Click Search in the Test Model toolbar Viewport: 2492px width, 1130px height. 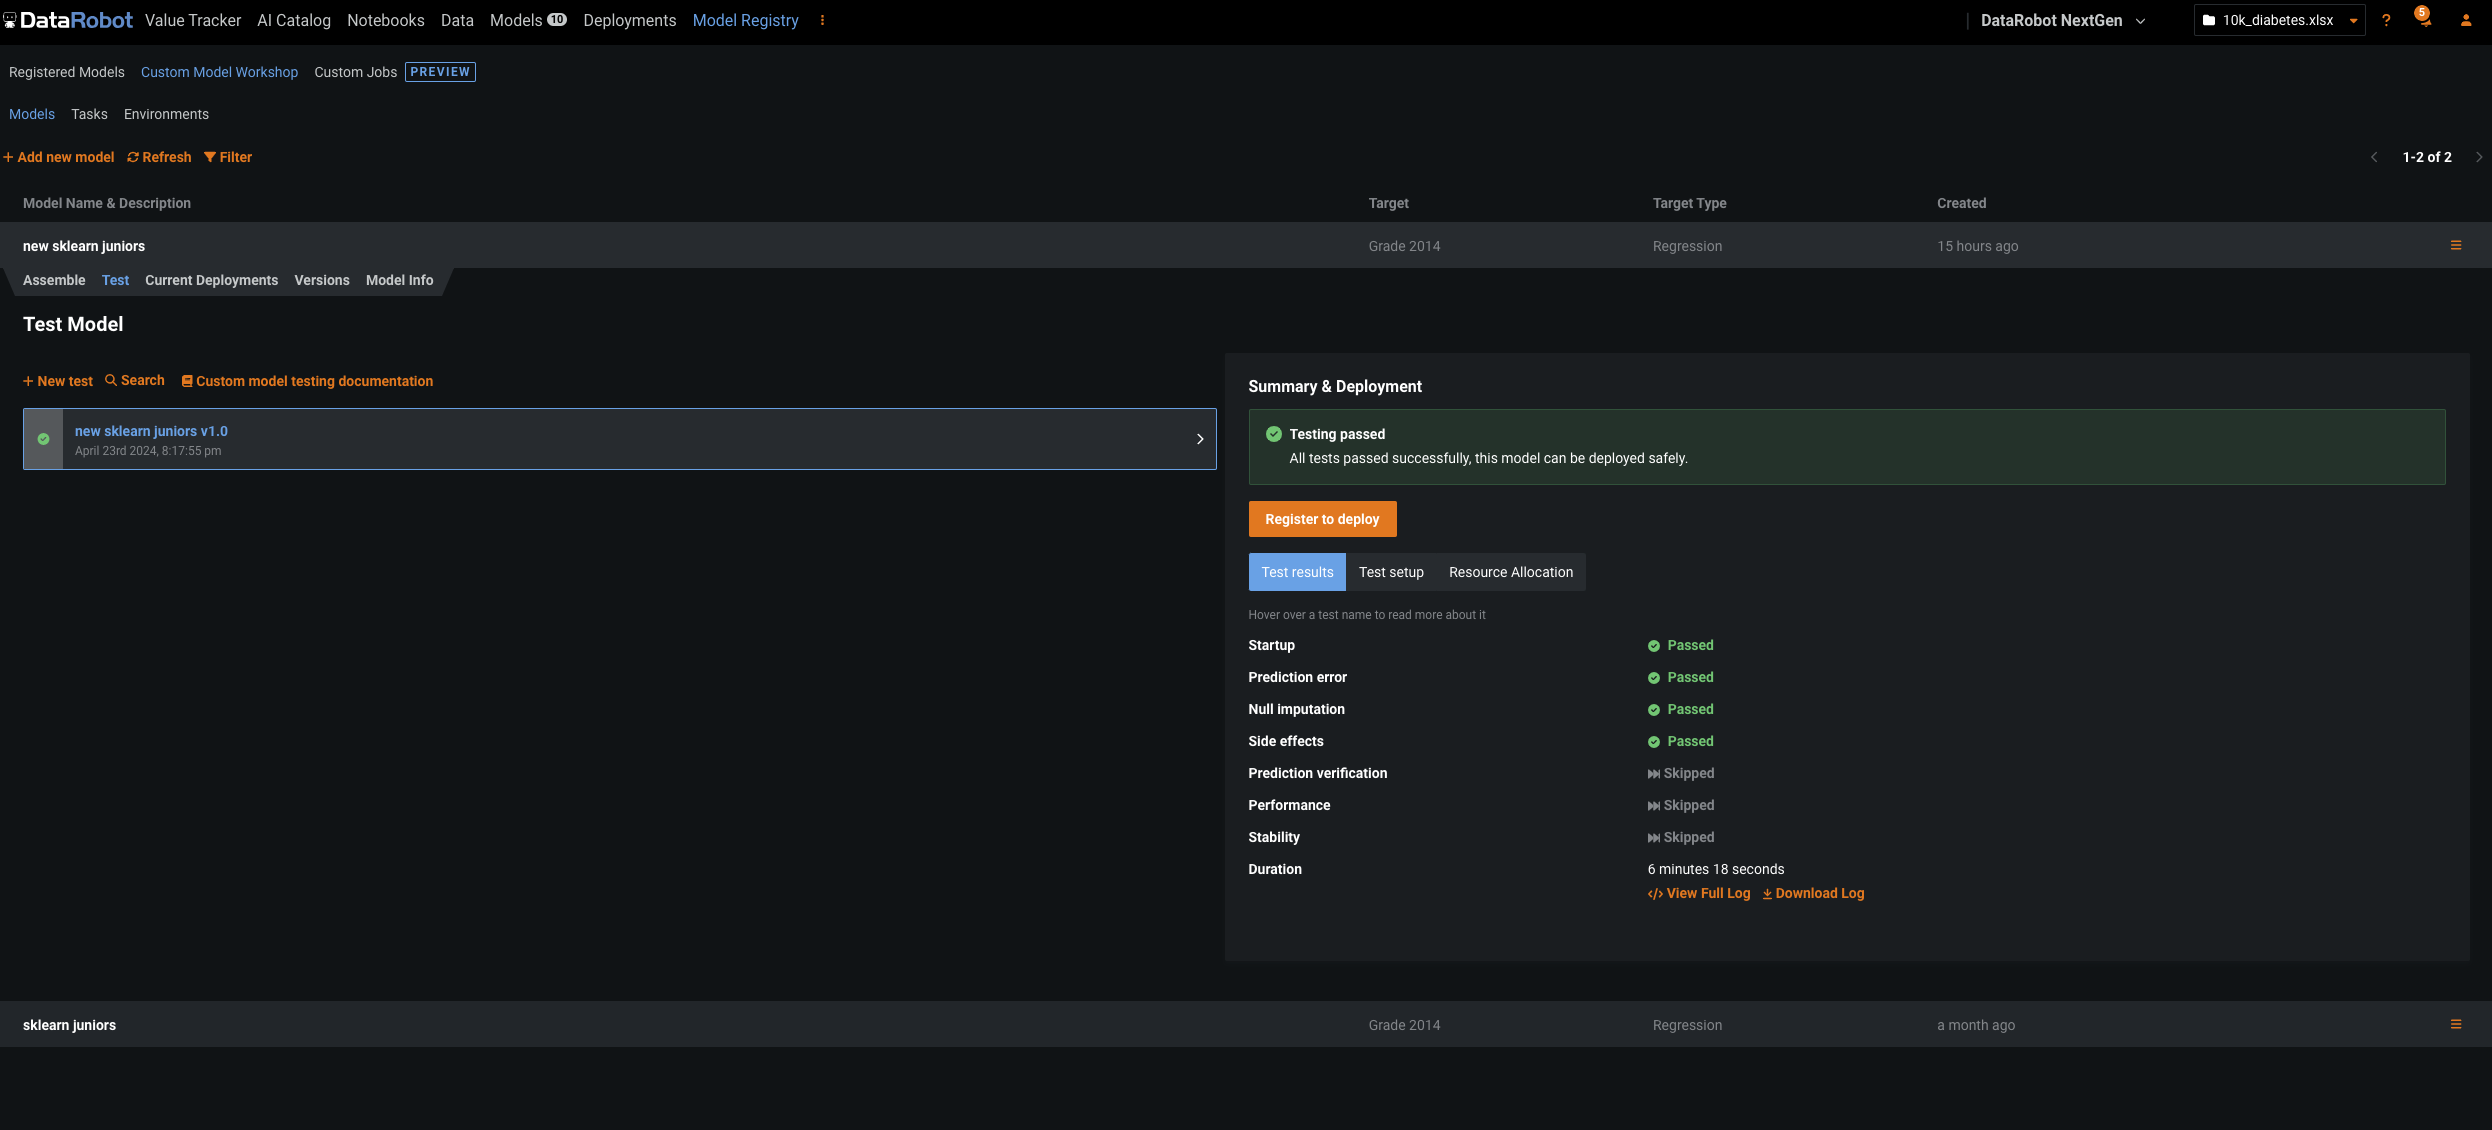(135, 381)
